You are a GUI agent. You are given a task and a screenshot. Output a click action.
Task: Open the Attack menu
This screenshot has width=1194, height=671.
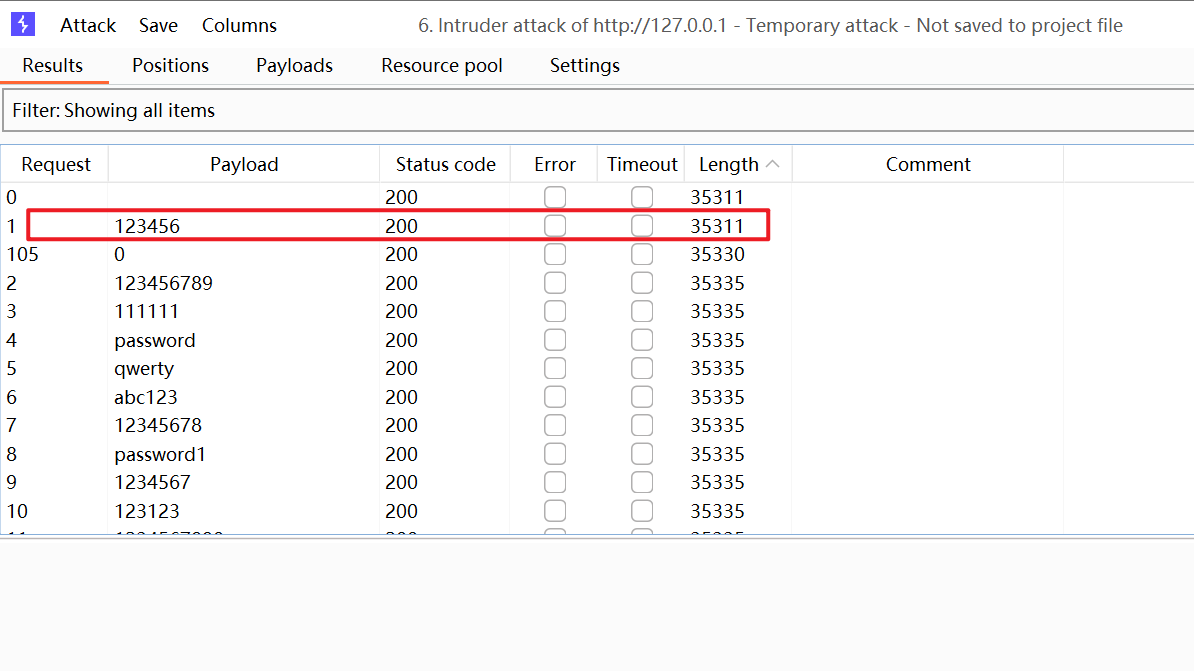tap(88, 26)
